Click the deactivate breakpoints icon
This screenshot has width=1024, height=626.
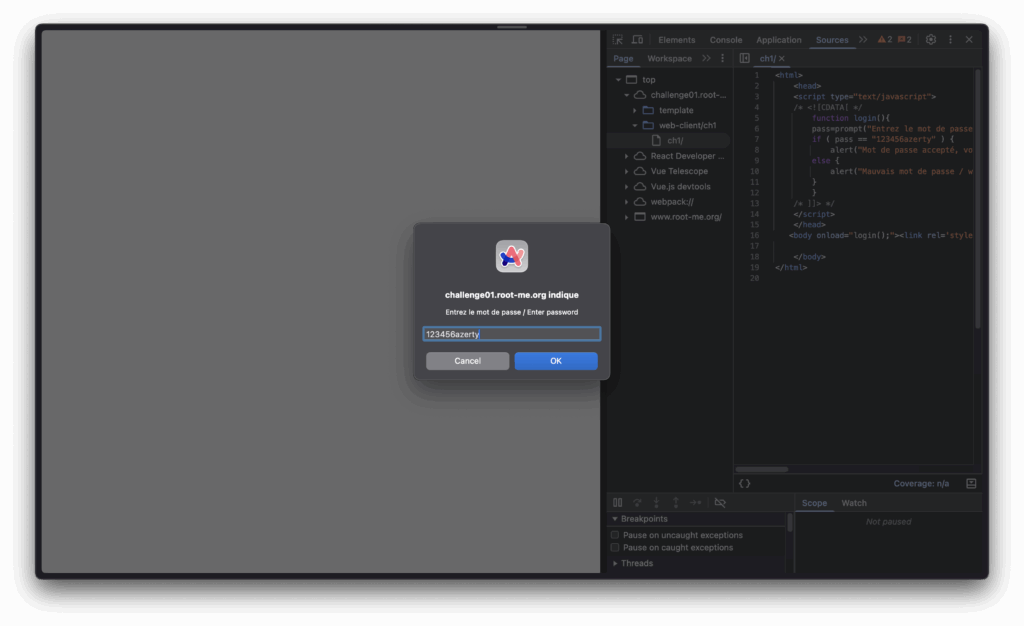720,503
